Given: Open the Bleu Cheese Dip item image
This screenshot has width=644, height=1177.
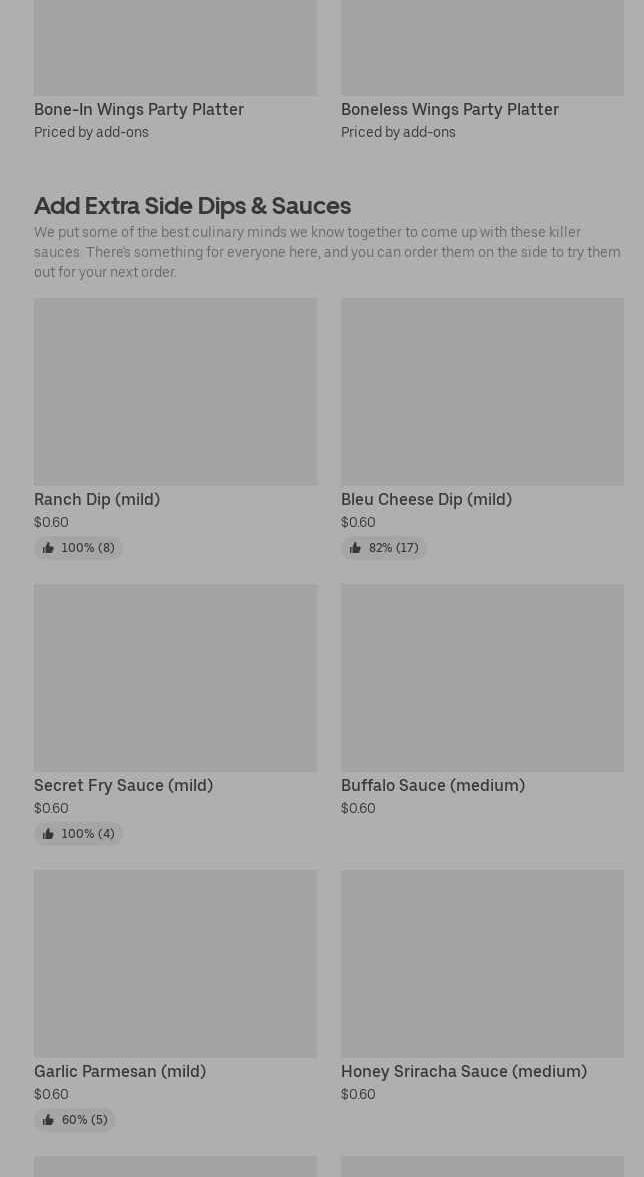Looking at the screenshot, I should click(x=482, y=391).
